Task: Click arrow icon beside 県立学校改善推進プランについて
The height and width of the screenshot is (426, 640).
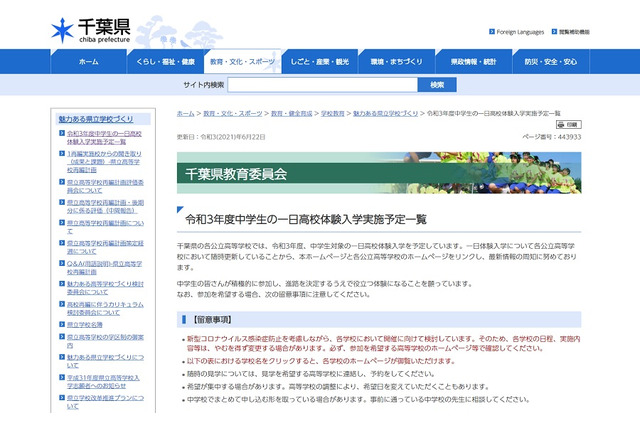Action: coord(62,397)
